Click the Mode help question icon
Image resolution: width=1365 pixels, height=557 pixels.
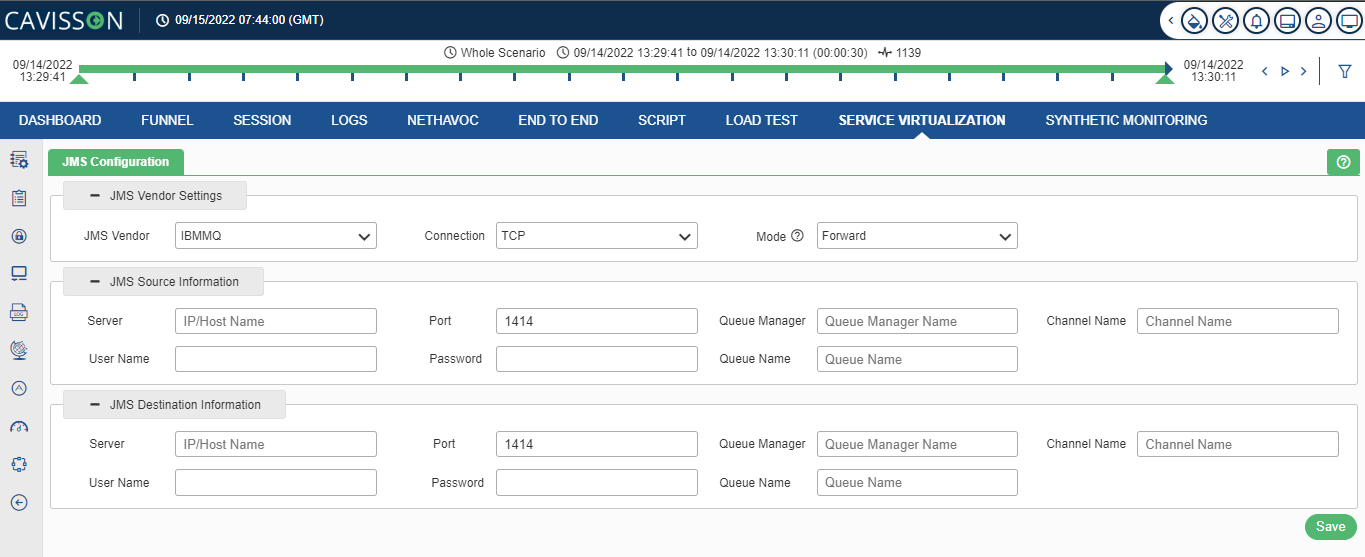click(x=797, y=236)
